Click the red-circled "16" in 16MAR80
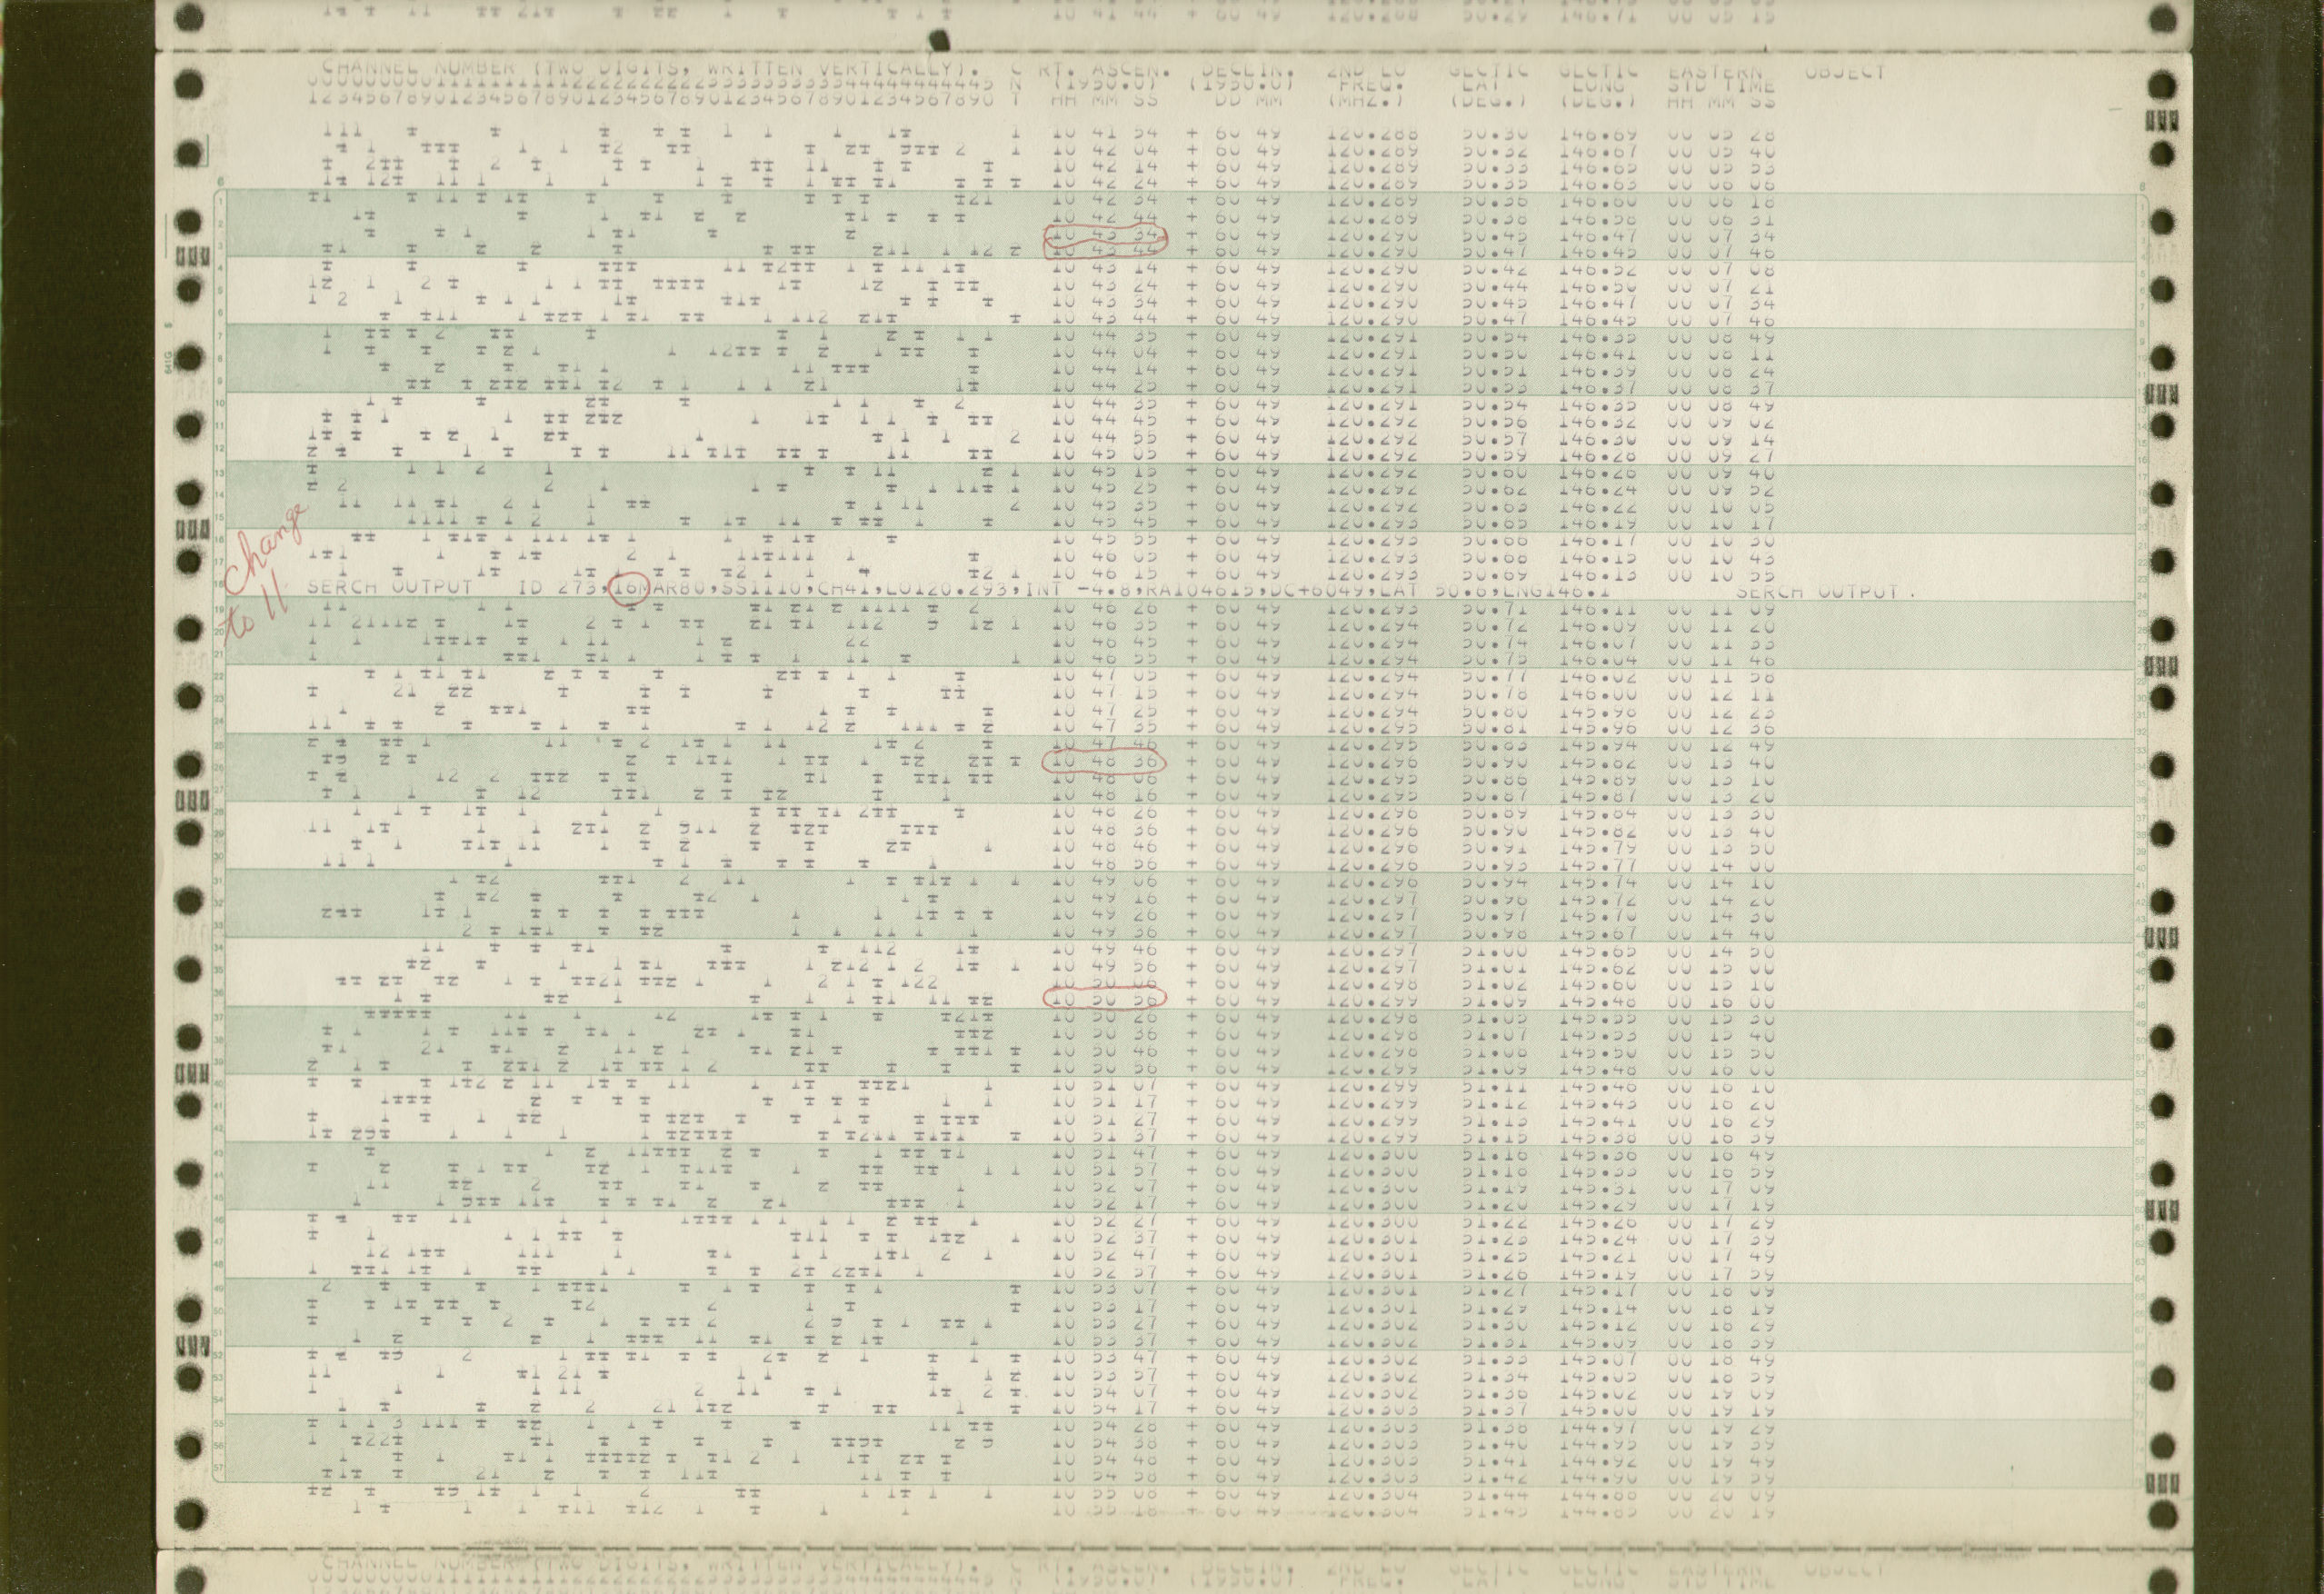 point(628,586)
